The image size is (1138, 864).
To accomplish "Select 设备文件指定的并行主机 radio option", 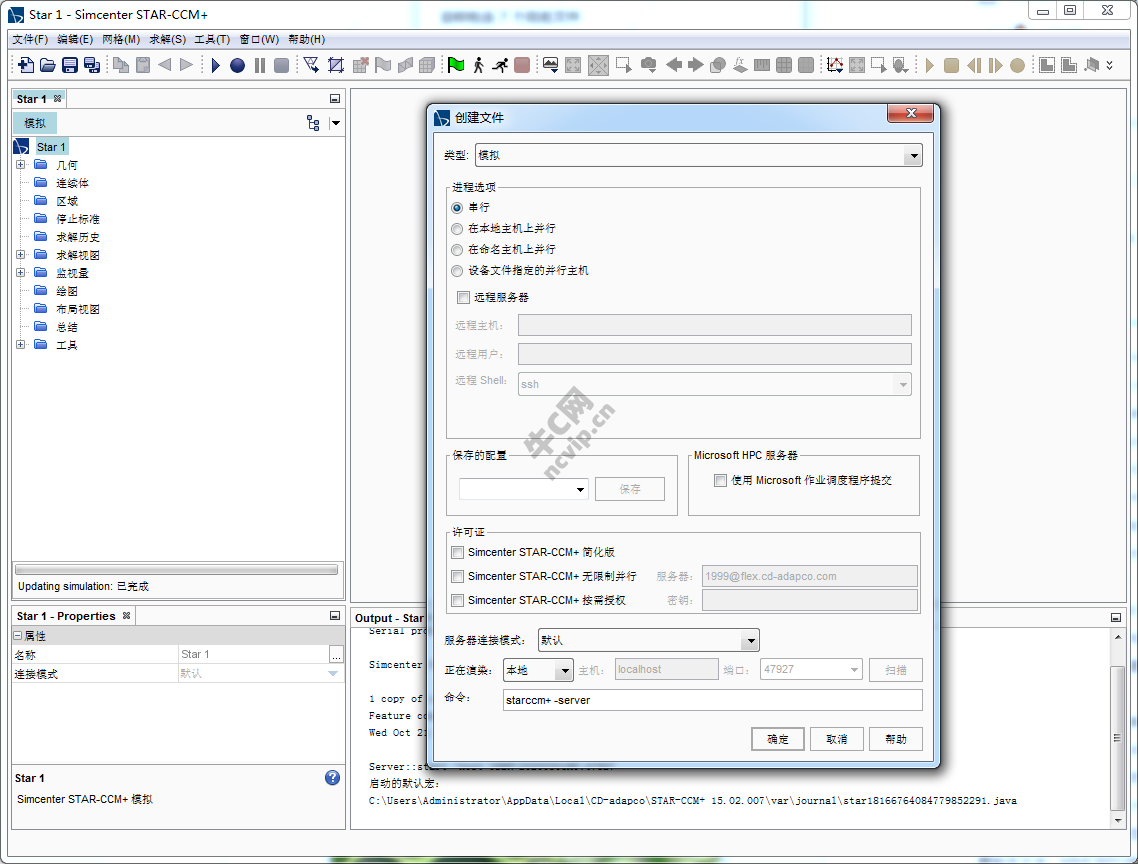I will [457, 271].
